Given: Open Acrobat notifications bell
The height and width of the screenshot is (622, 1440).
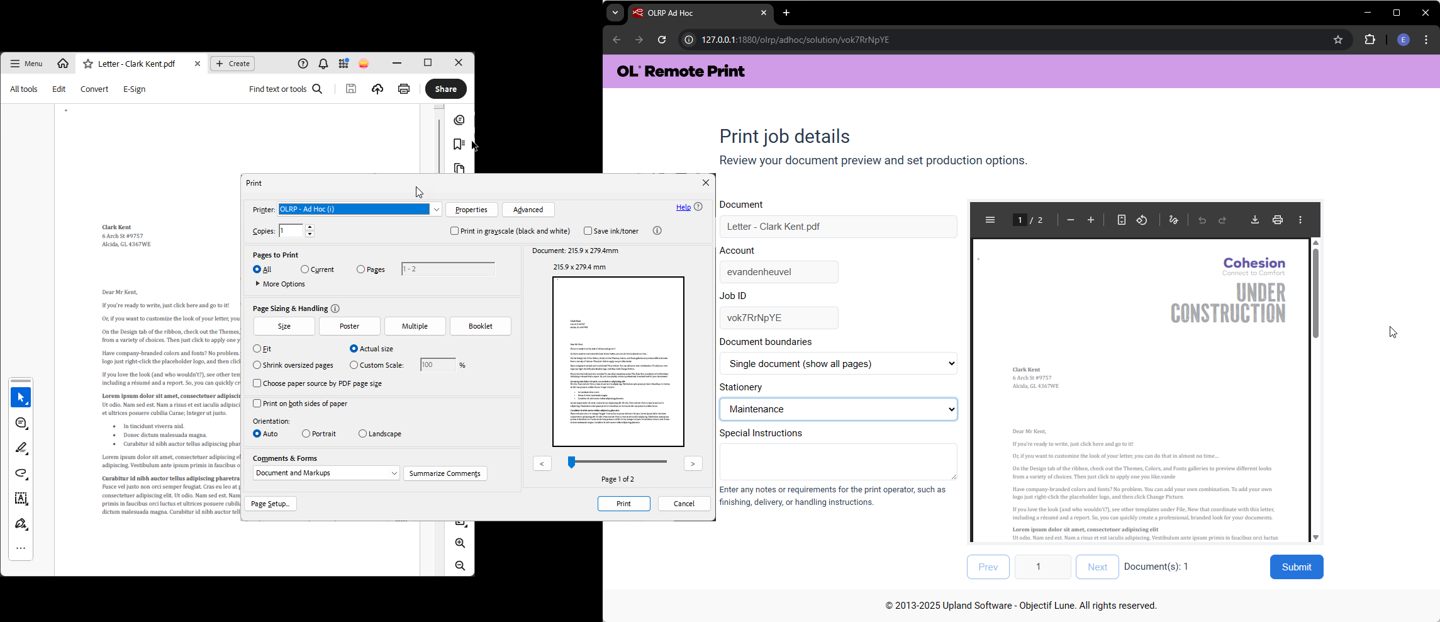Looking at the screenshot, I should (323, 64).
